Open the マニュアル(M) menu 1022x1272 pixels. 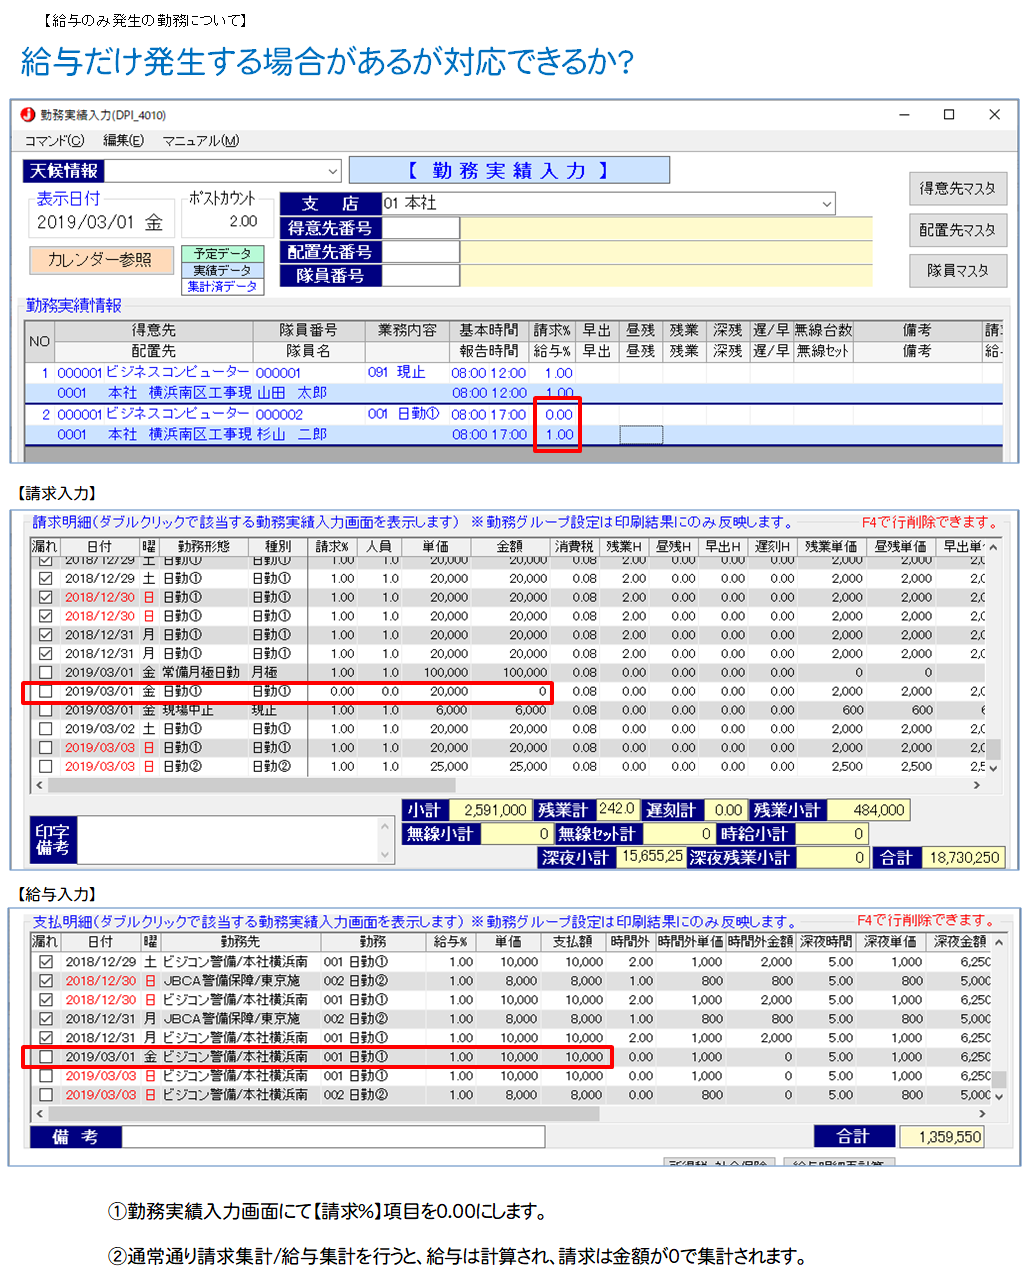pos(200,141)
